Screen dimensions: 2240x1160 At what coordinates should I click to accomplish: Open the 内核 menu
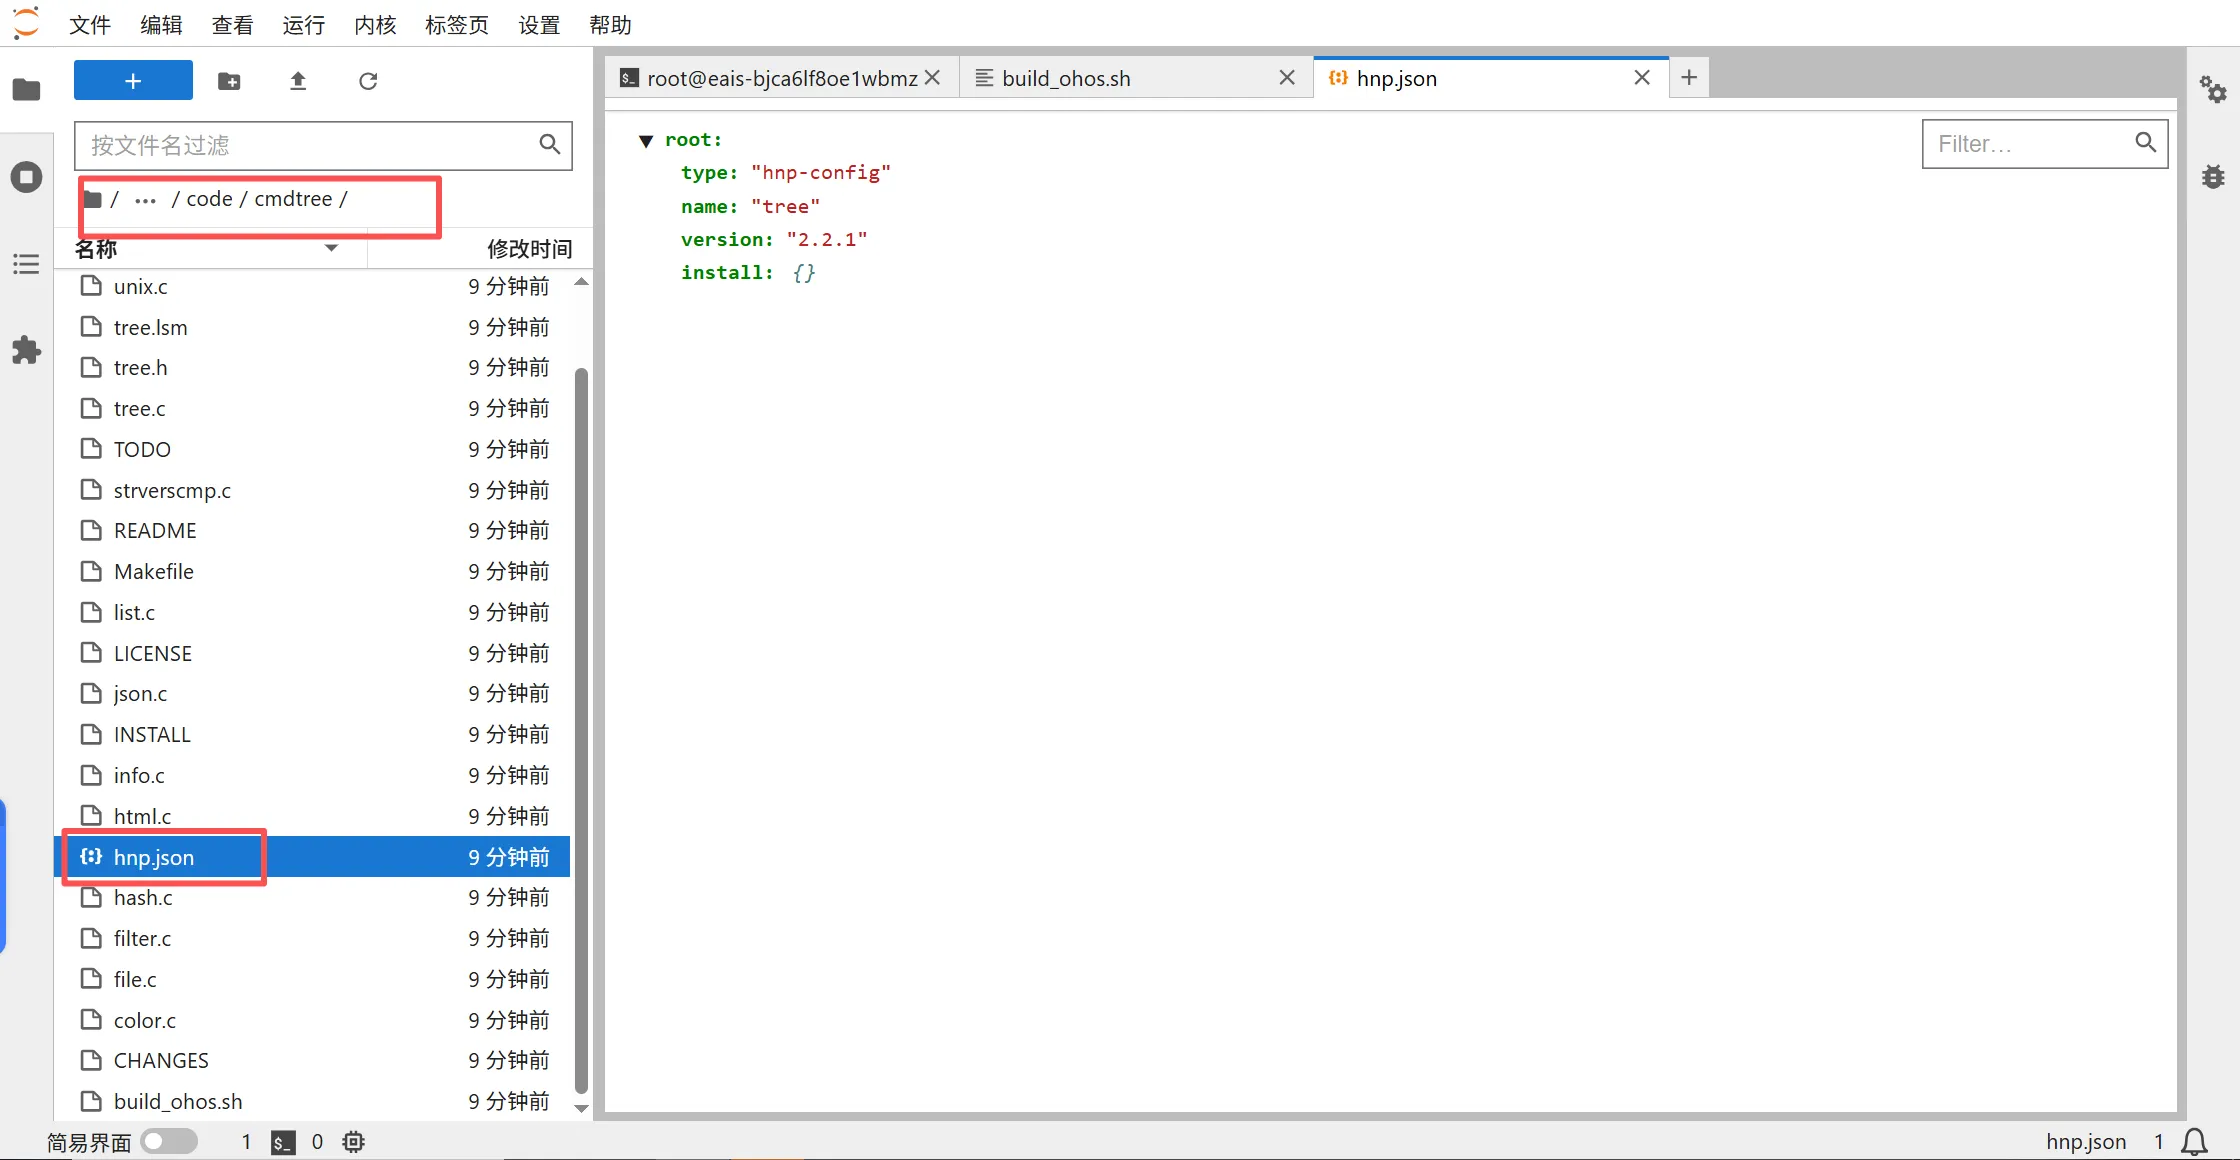(375, 25)
